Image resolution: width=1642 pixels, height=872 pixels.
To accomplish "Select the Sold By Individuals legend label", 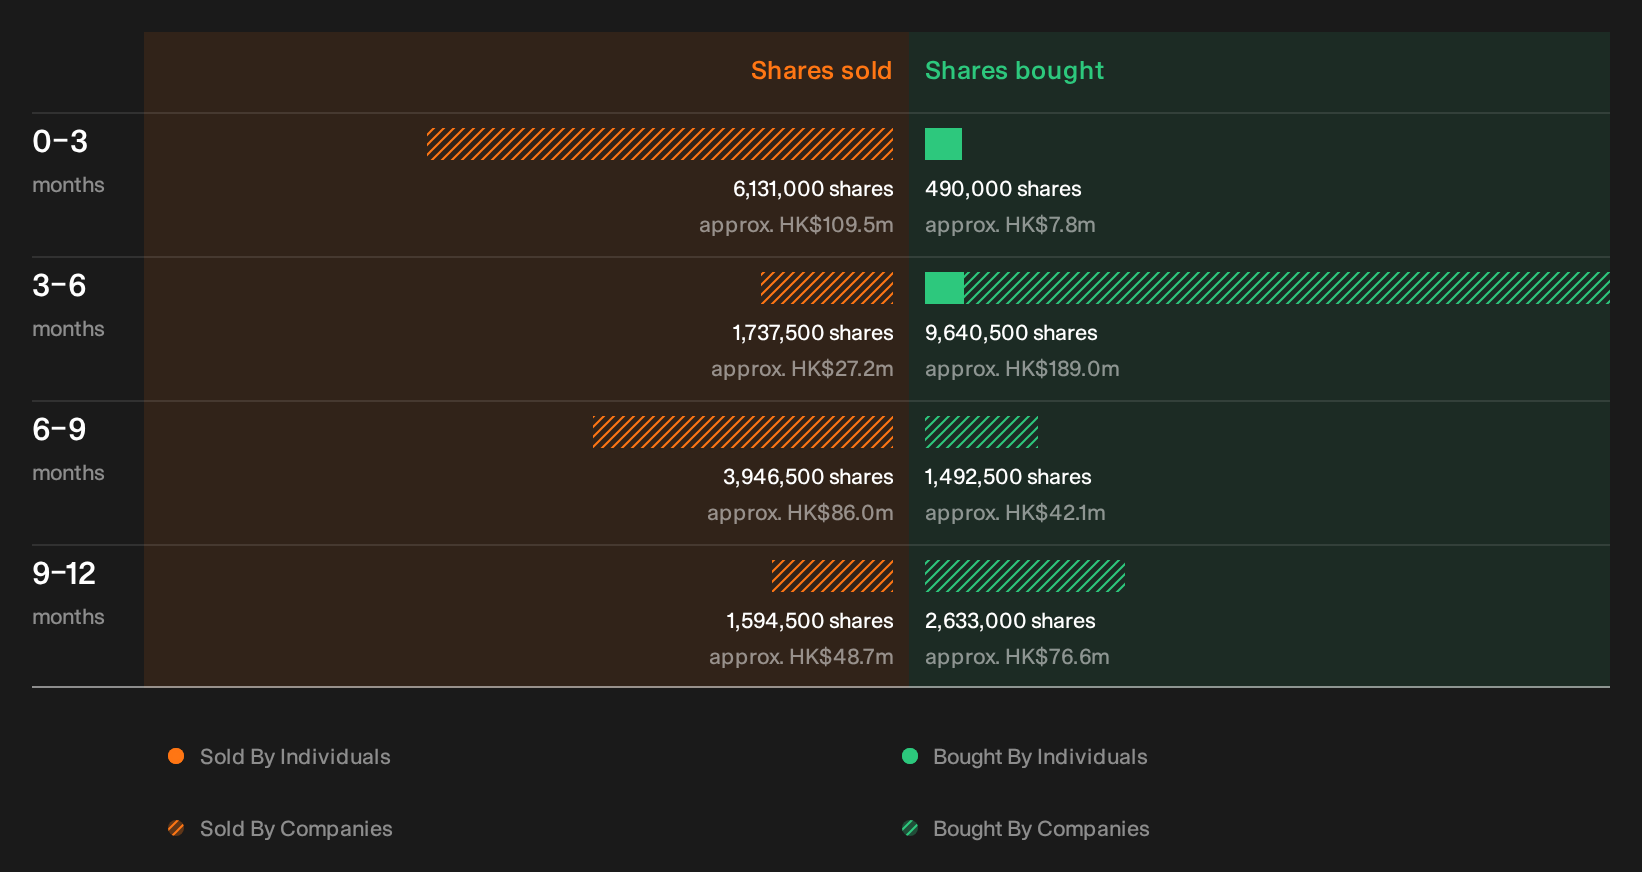I will point(295,757).
